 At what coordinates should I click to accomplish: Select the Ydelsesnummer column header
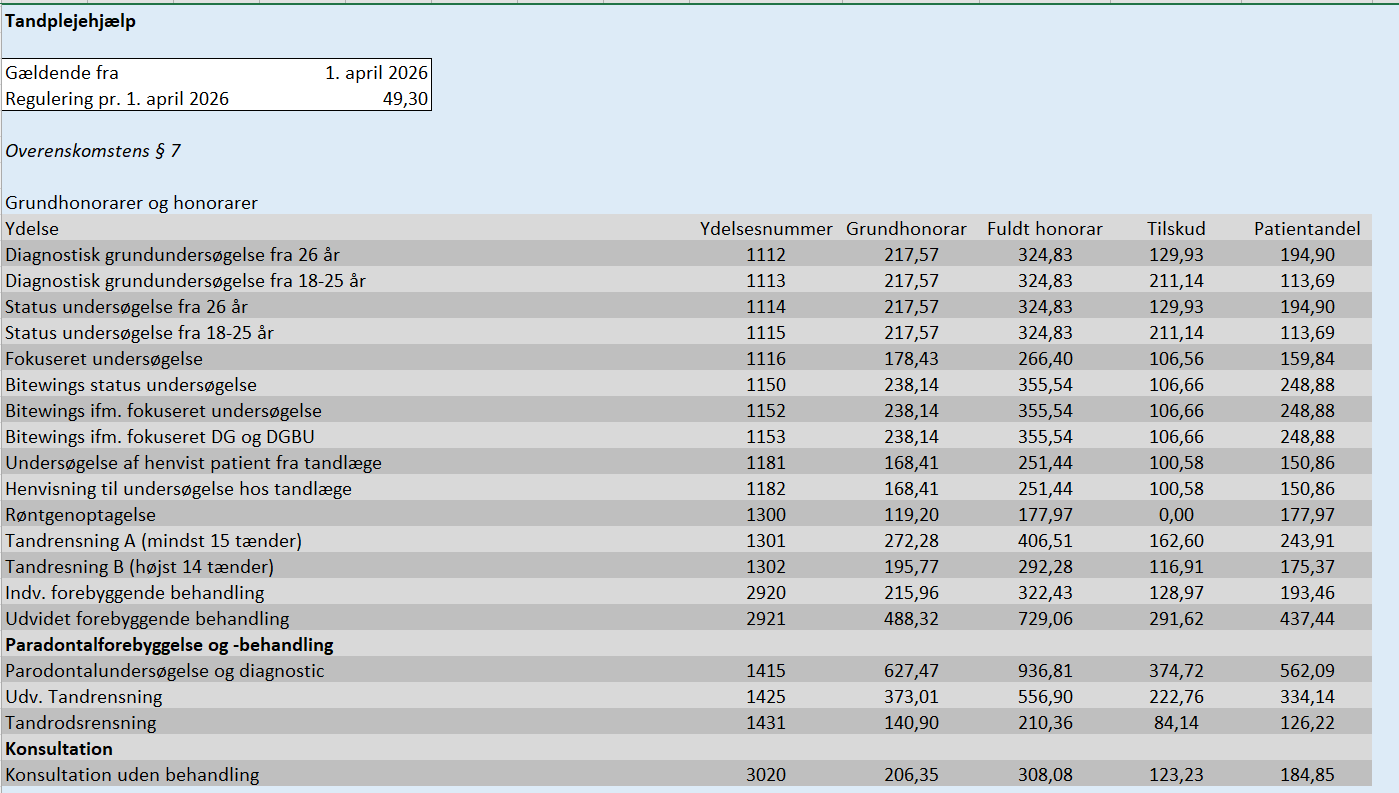tap(766, 229)
